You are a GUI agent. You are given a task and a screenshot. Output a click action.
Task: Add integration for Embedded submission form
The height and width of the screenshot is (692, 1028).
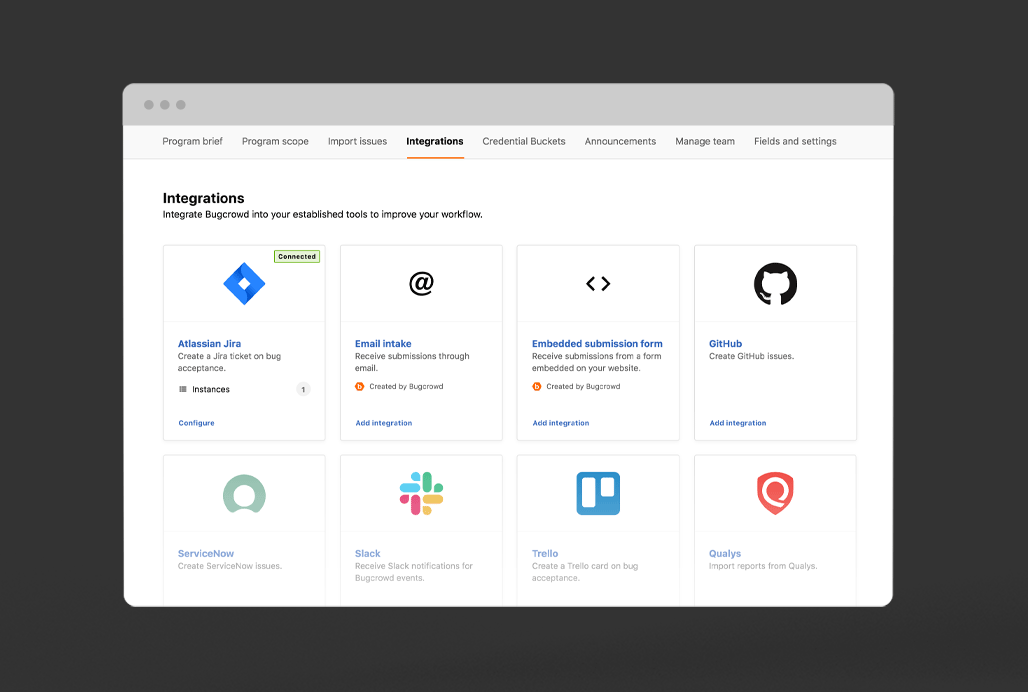click(x=561, y=423)
